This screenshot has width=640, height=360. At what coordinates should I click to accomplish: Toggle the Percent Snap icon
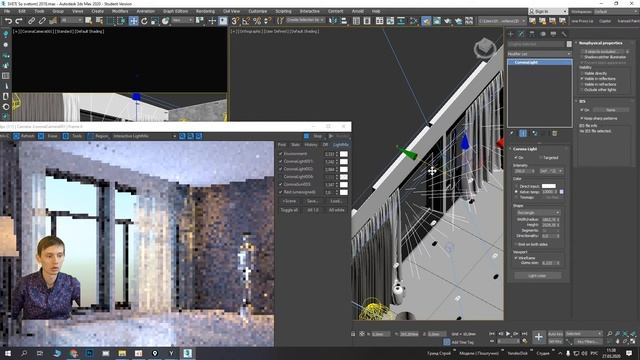point(257,21)
